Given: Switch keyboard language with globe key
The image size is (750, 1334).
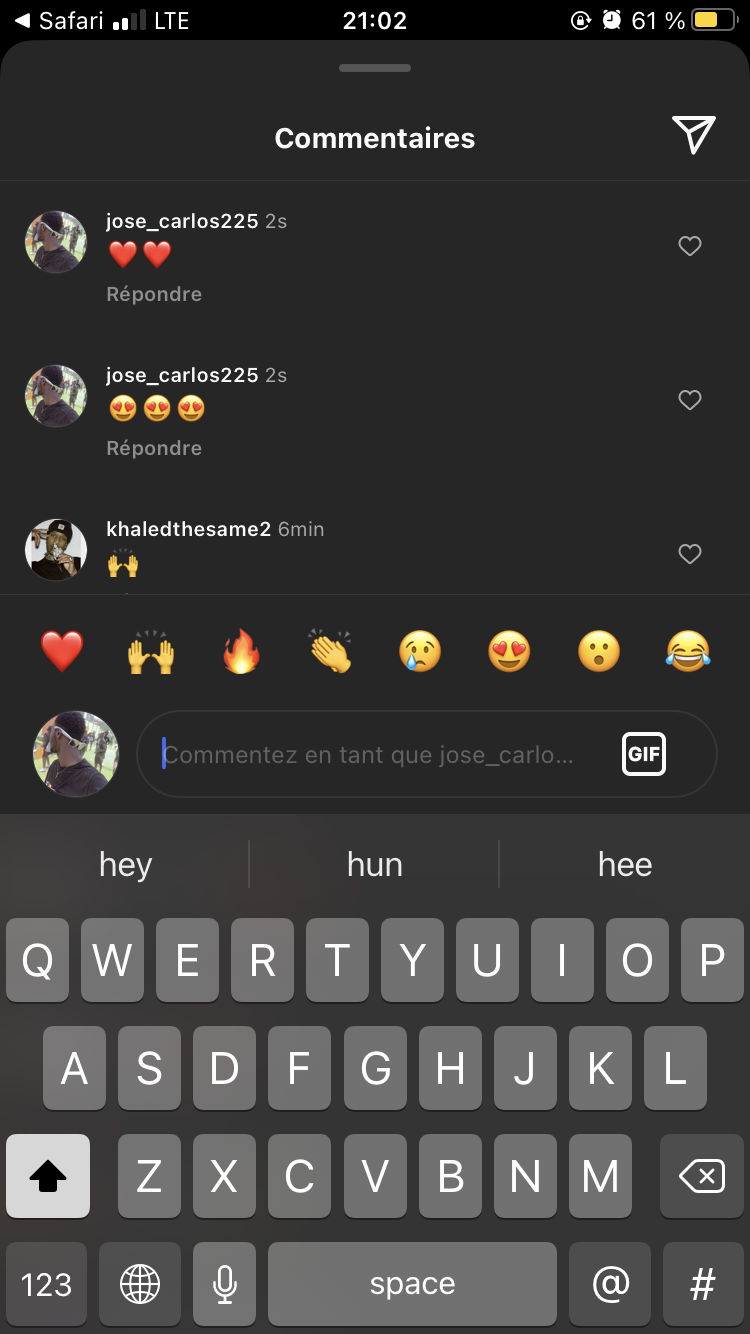Looking at the screenshot, I should (x=140, y=1284).
